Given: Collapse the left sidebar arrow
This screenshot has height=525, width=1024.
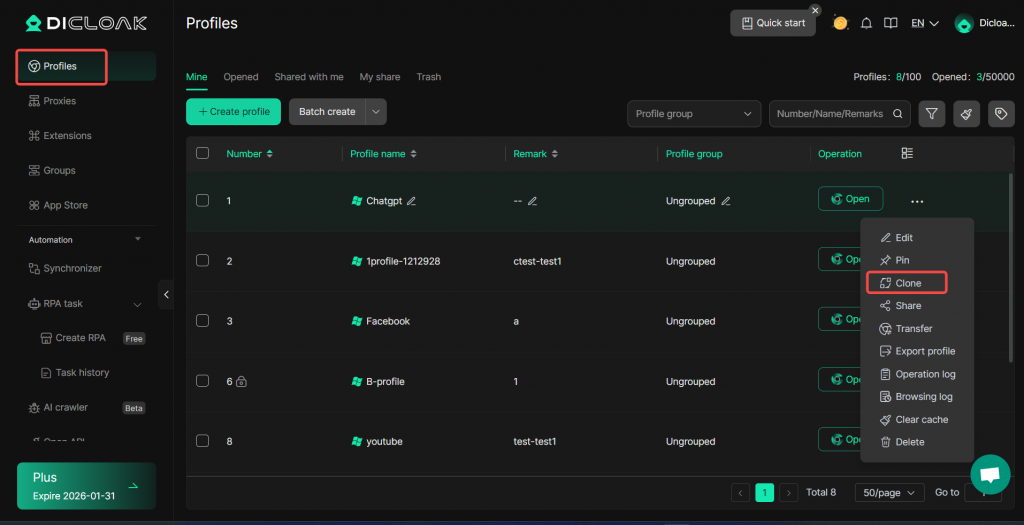Looking at the screenshot, I should (166, 294).
